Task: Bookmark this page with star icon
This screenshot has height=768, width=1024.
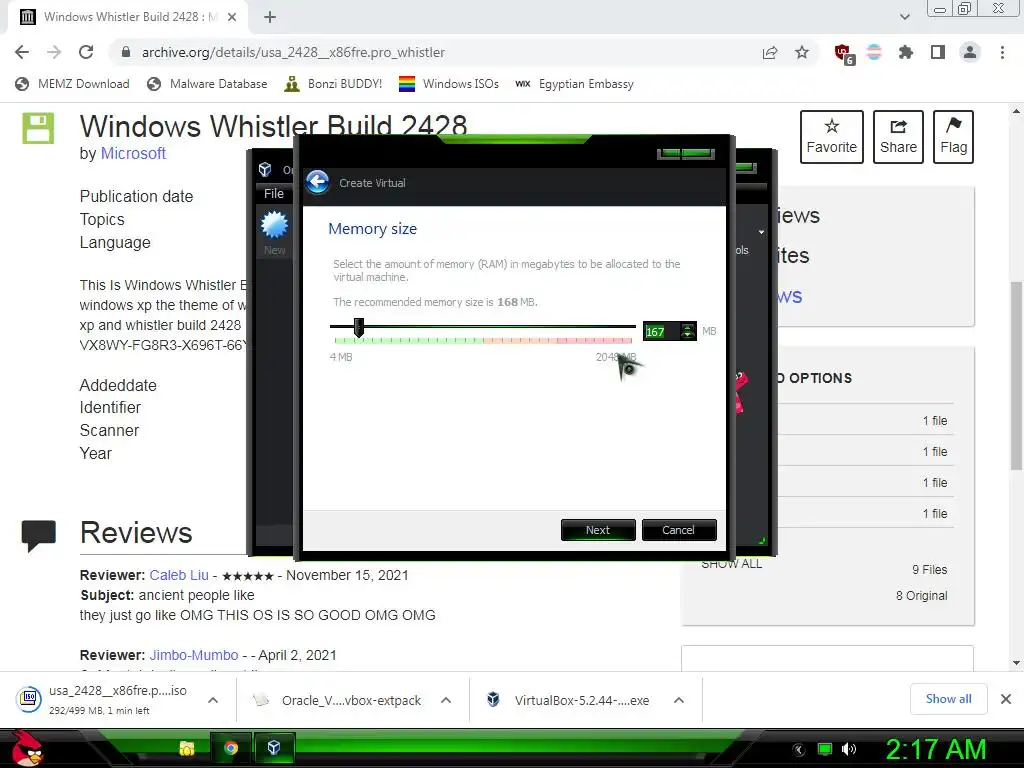Action: (802, 52)
